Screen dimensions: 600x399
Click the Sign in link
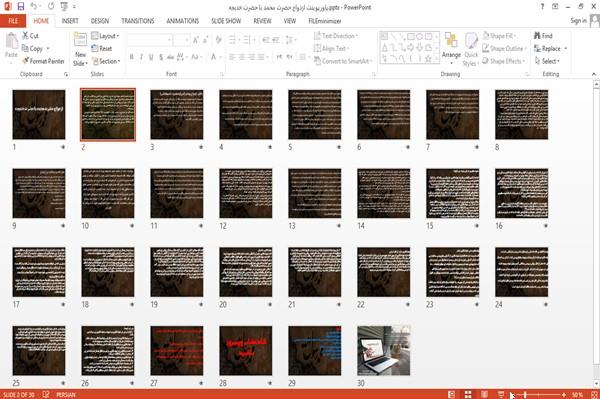pos(578,21)
